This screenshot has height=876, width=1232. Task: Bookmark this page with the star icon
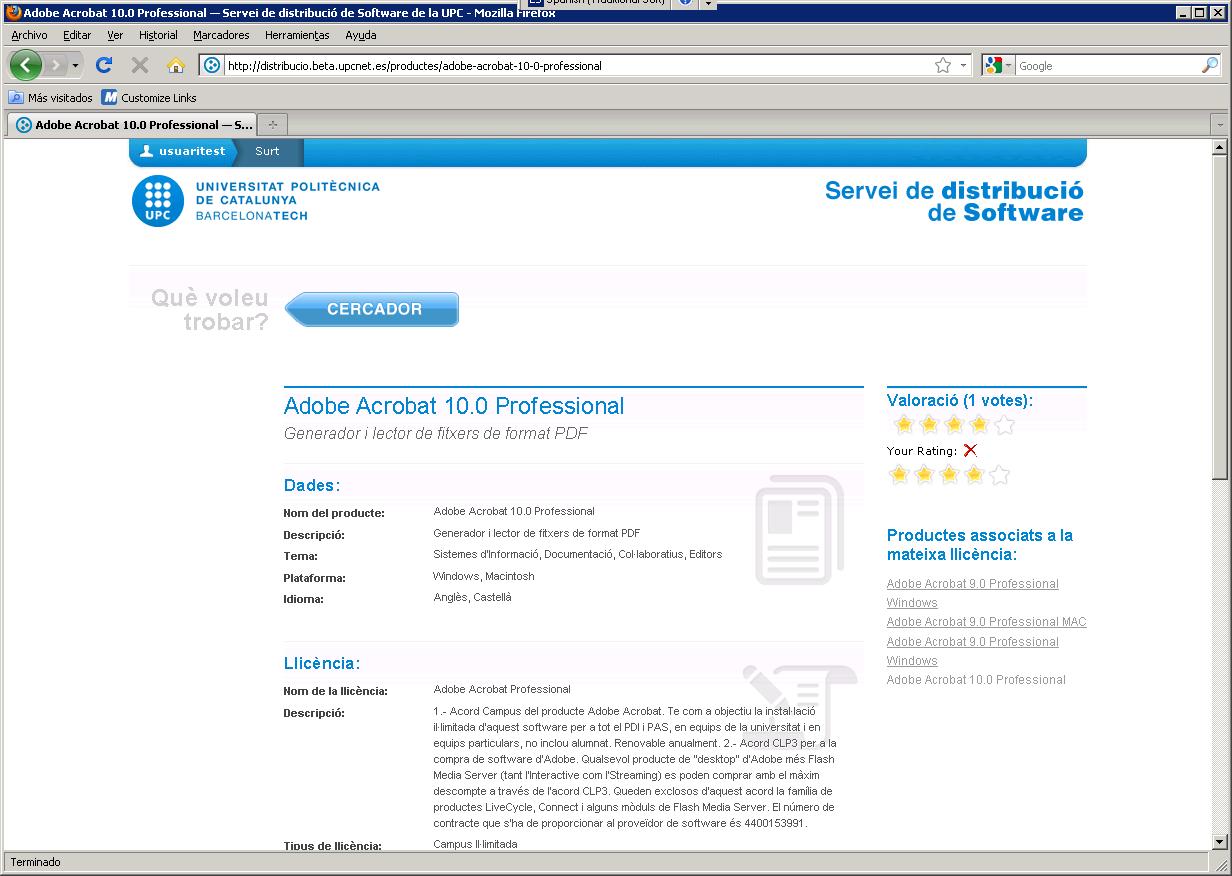click(x=943, y=65)
